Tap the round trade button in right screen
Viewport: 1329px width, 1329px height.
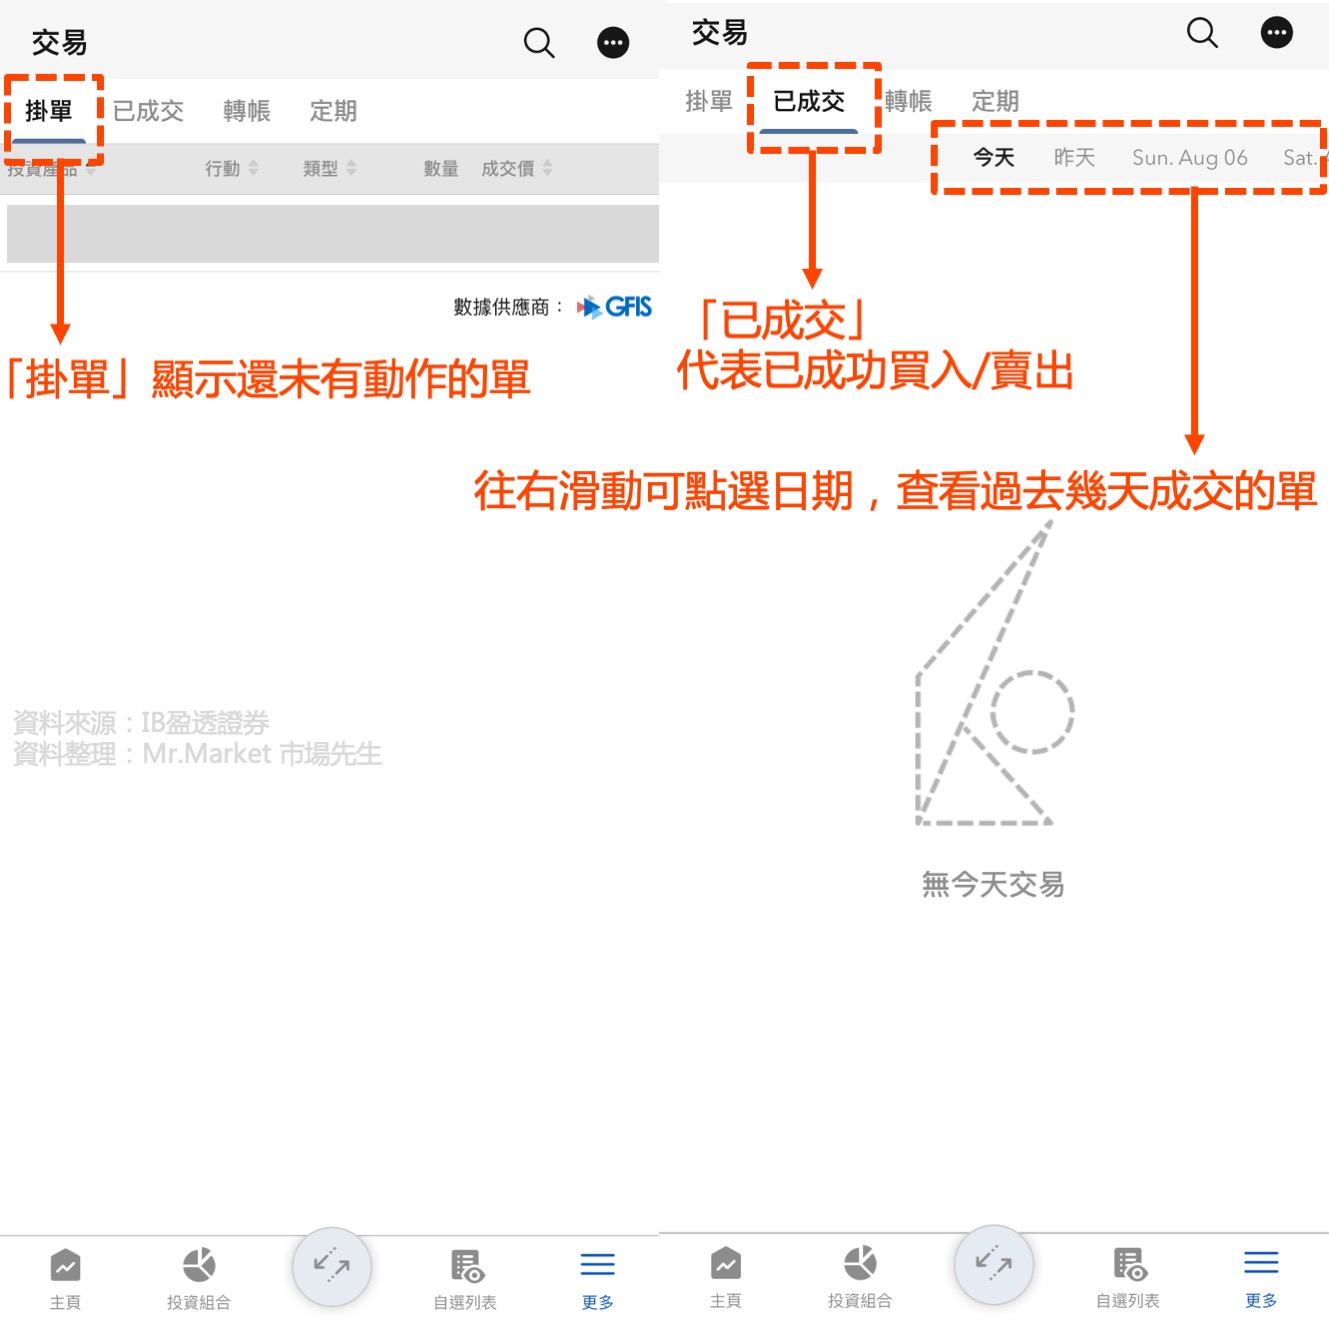coord(994,1265)
